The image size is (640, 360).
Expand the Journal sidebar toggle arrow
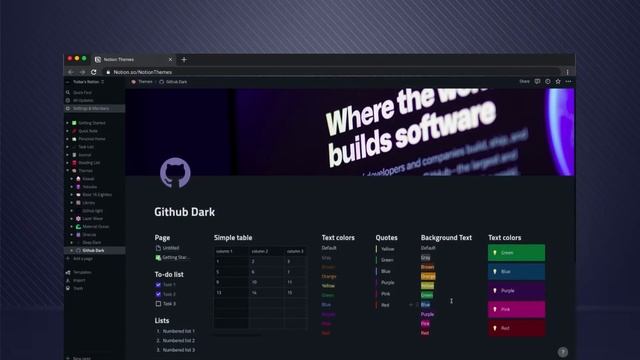click(x=67, y=155)
